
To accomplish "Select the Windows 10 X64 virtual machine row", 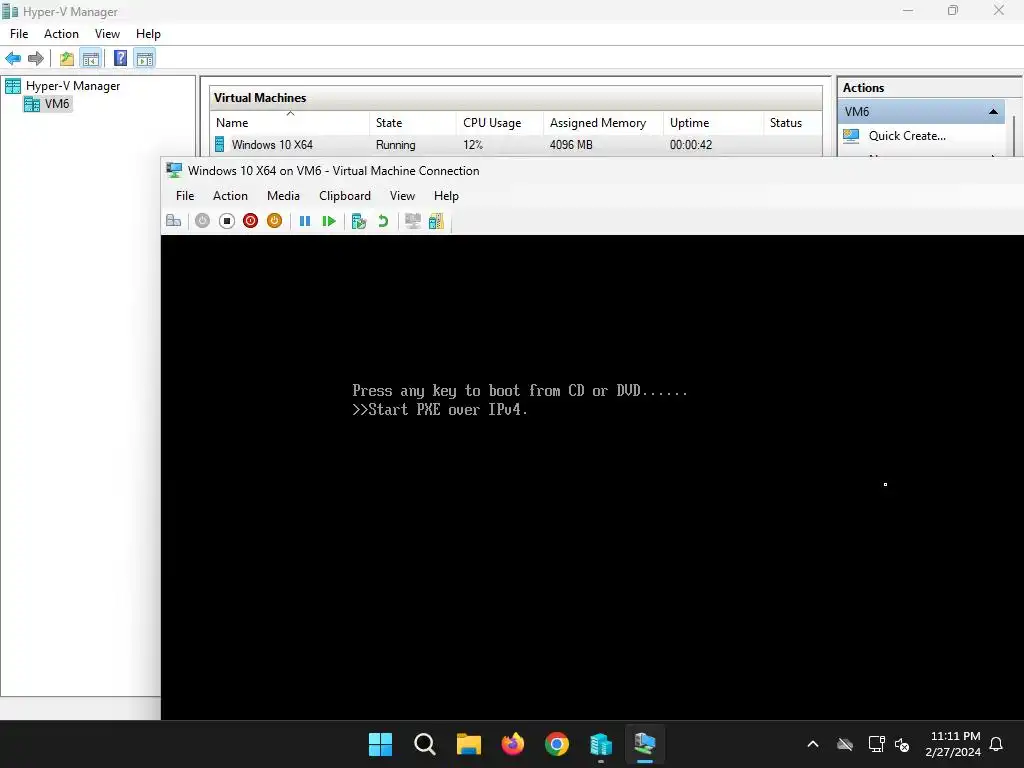I will click(516, 145).
